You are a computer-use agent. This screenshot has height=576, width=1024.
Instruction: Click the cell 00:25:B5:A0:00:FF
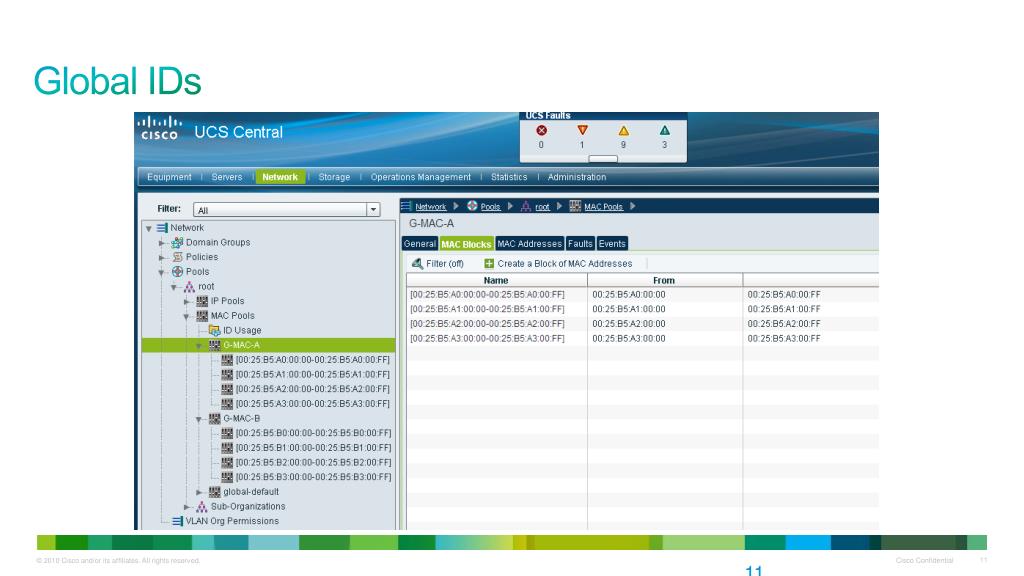pos(784,295)
